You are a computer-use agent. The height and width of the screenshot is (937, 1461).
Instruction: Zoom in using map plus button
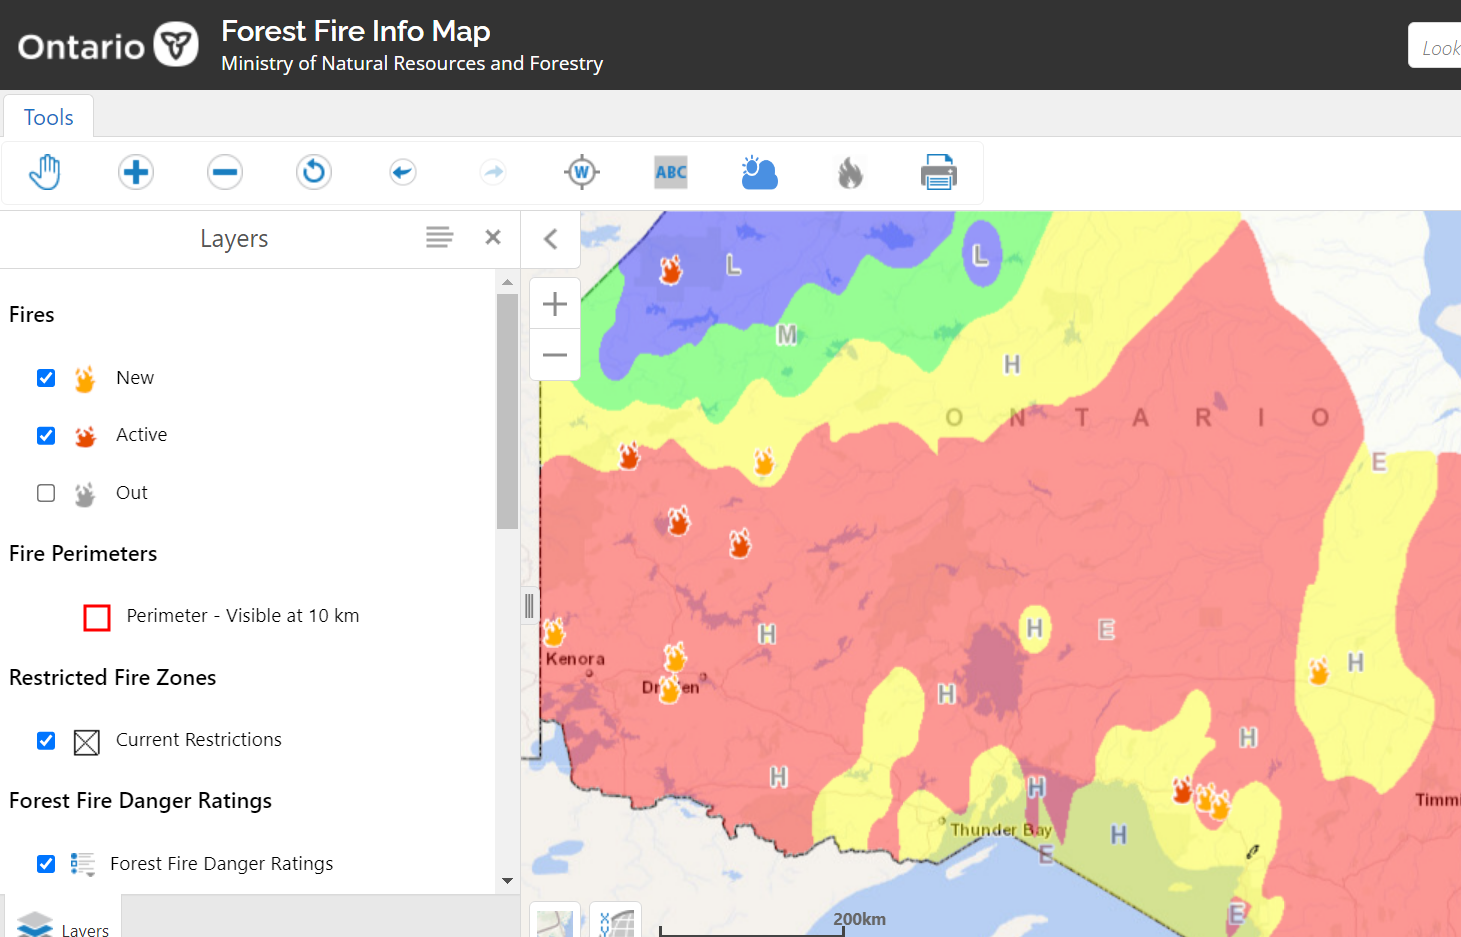tap(555, 304)
